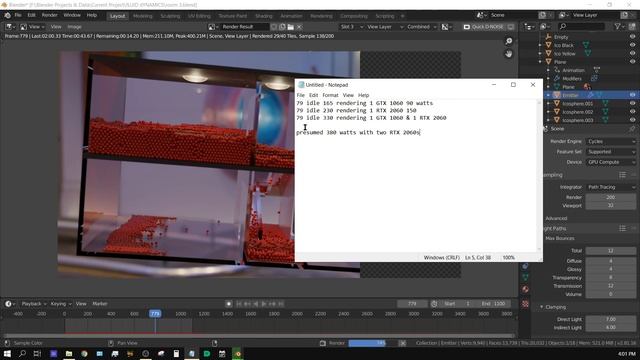The image size is (640, 360).
Task: Click the pan hand gizmo in render view
Action: click(x=509, y=53)
